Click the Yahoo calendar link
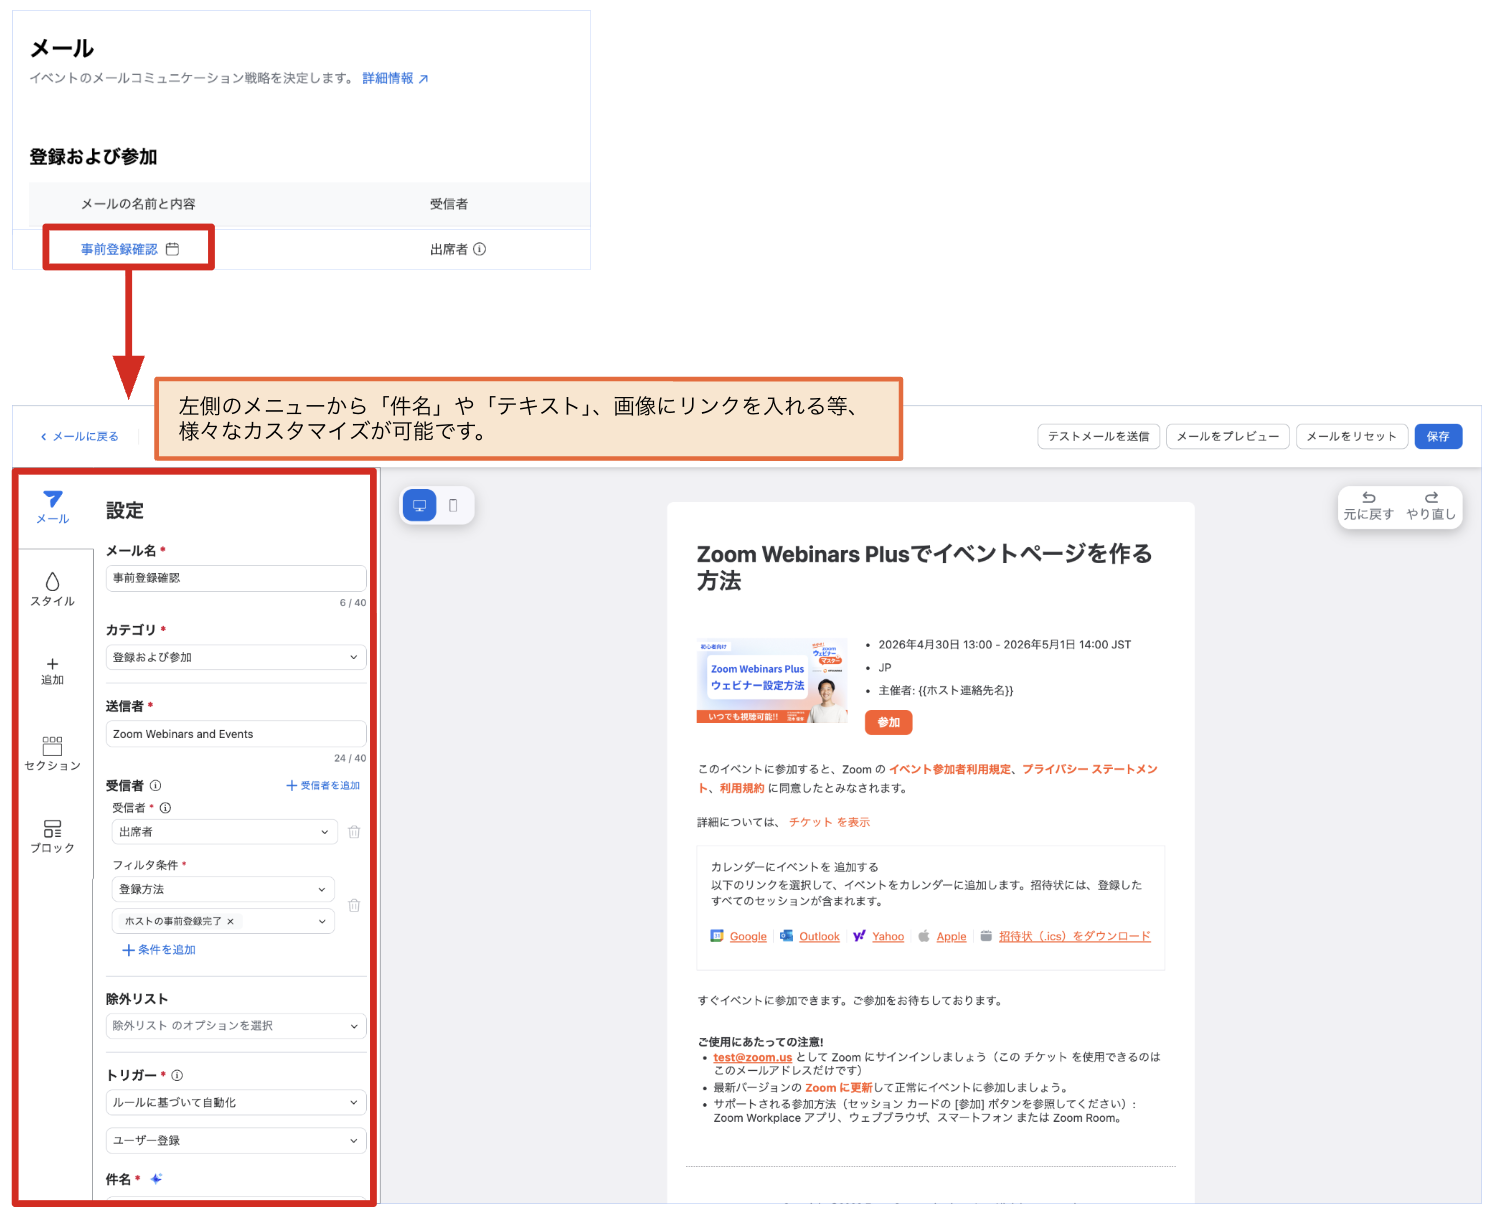 click(x=888, y=937)
